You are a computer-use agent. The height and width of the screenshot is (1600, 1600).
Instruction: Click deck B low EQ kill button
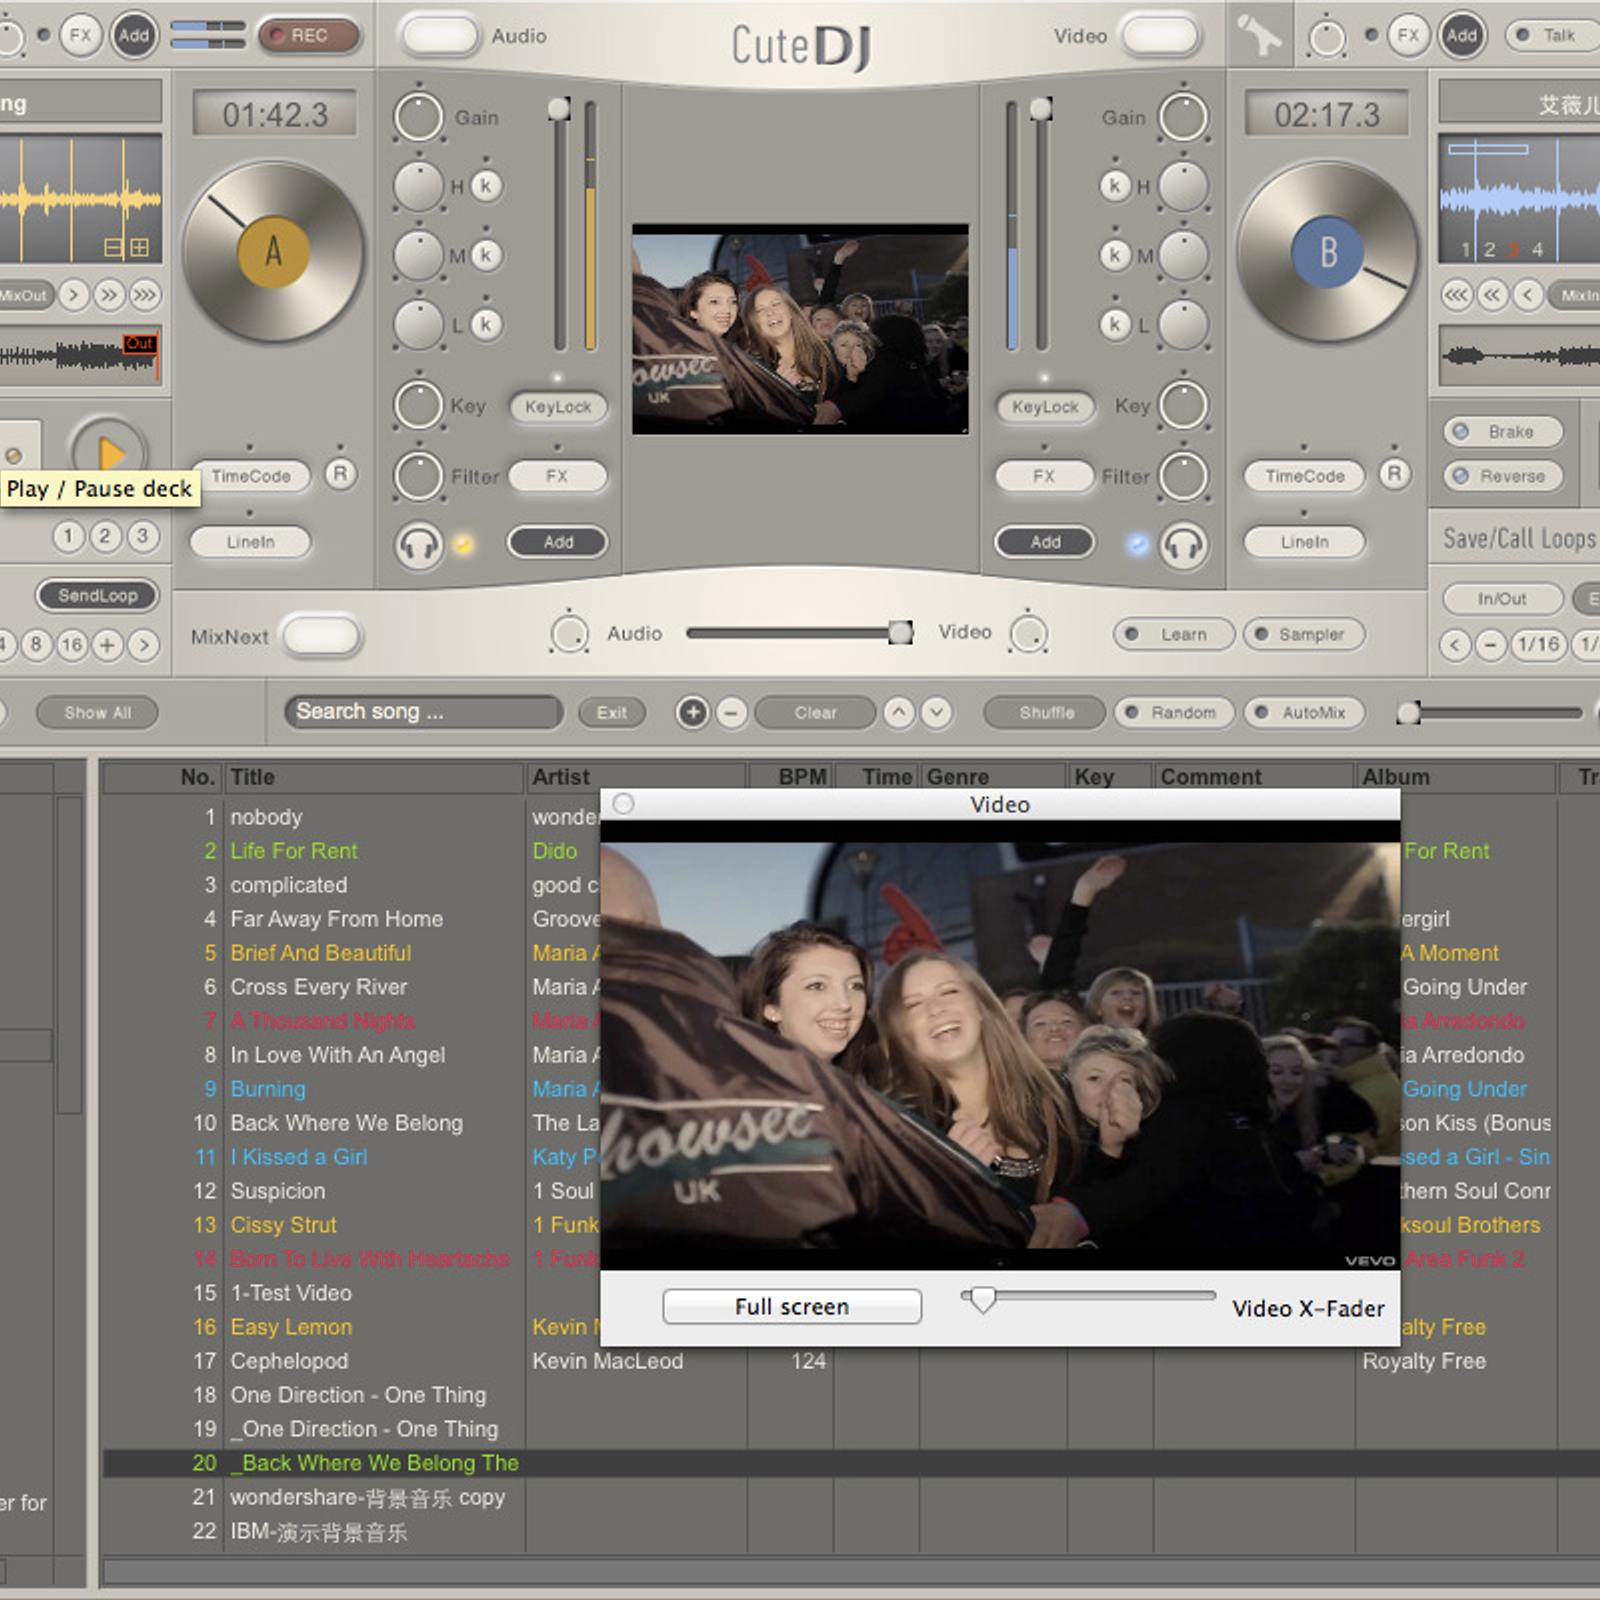1114,324
